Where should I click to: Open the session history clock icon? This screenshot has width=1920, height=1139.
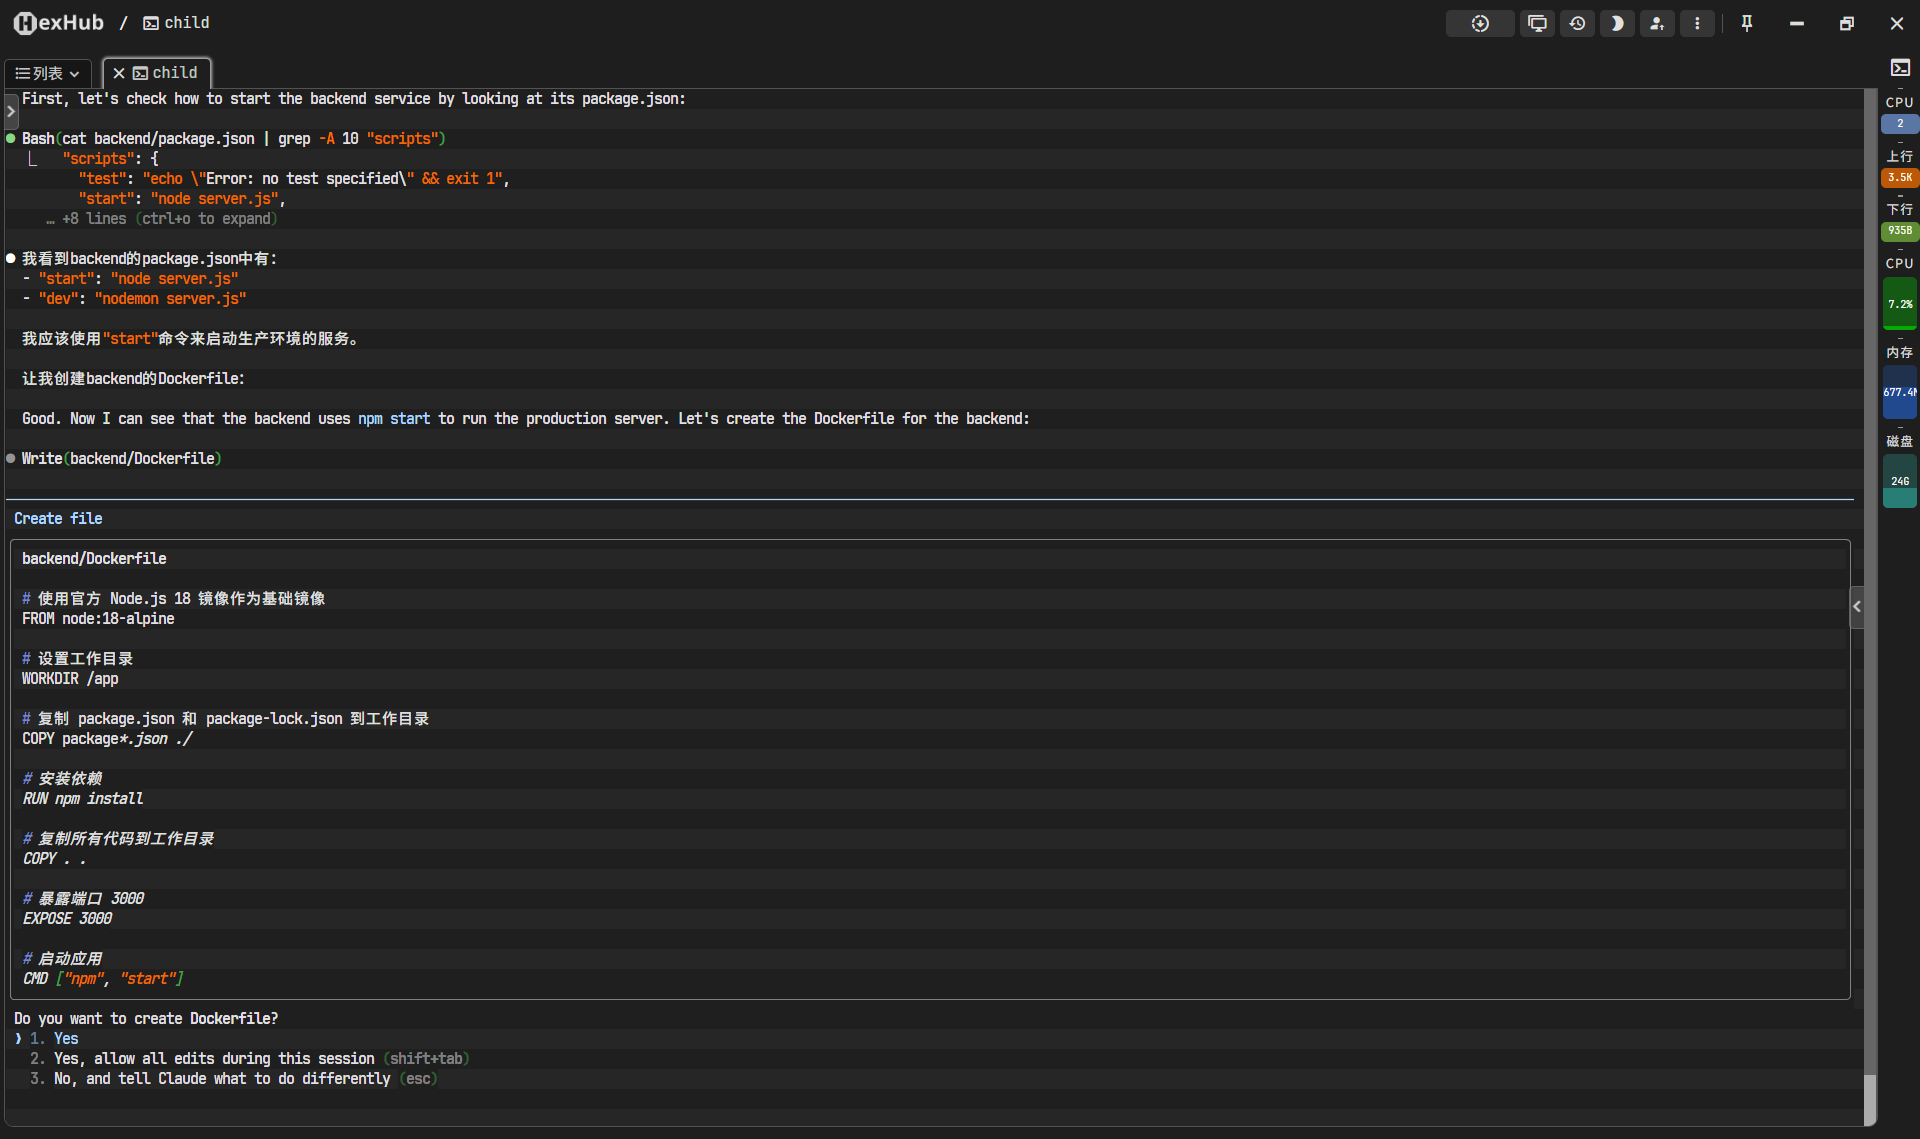[x=1577, y=23]
